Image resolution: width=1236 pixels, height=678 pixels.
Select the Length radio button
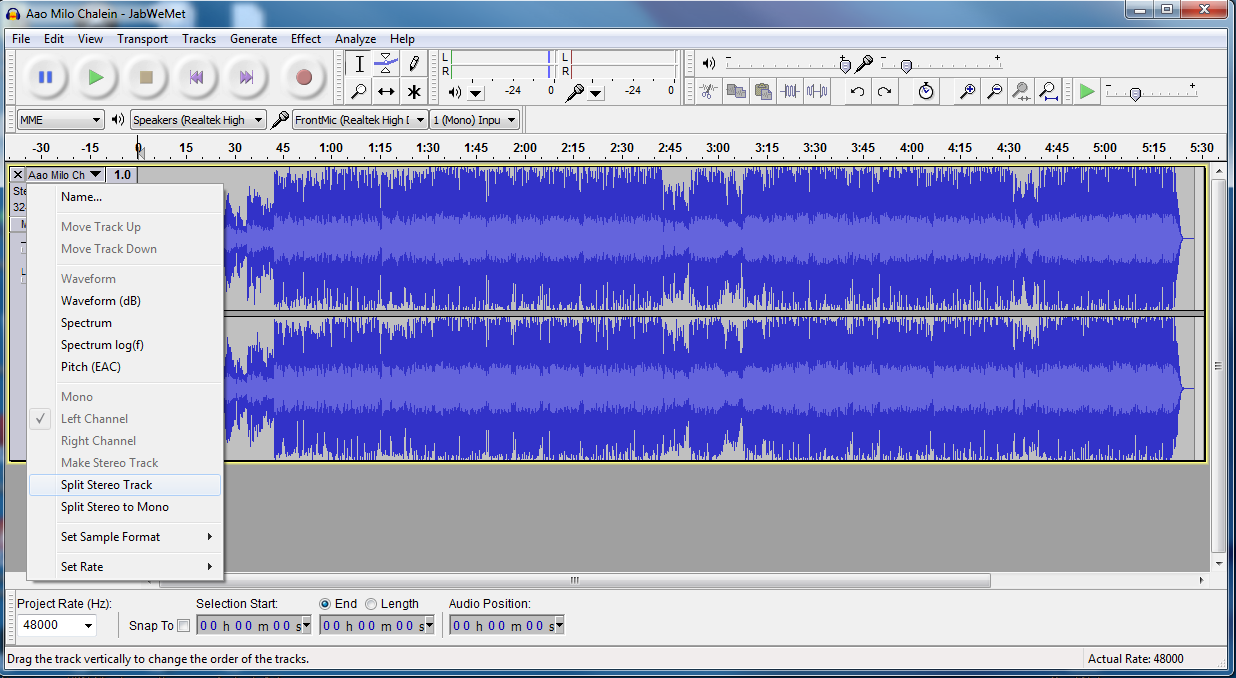click(x=371, y=603)
